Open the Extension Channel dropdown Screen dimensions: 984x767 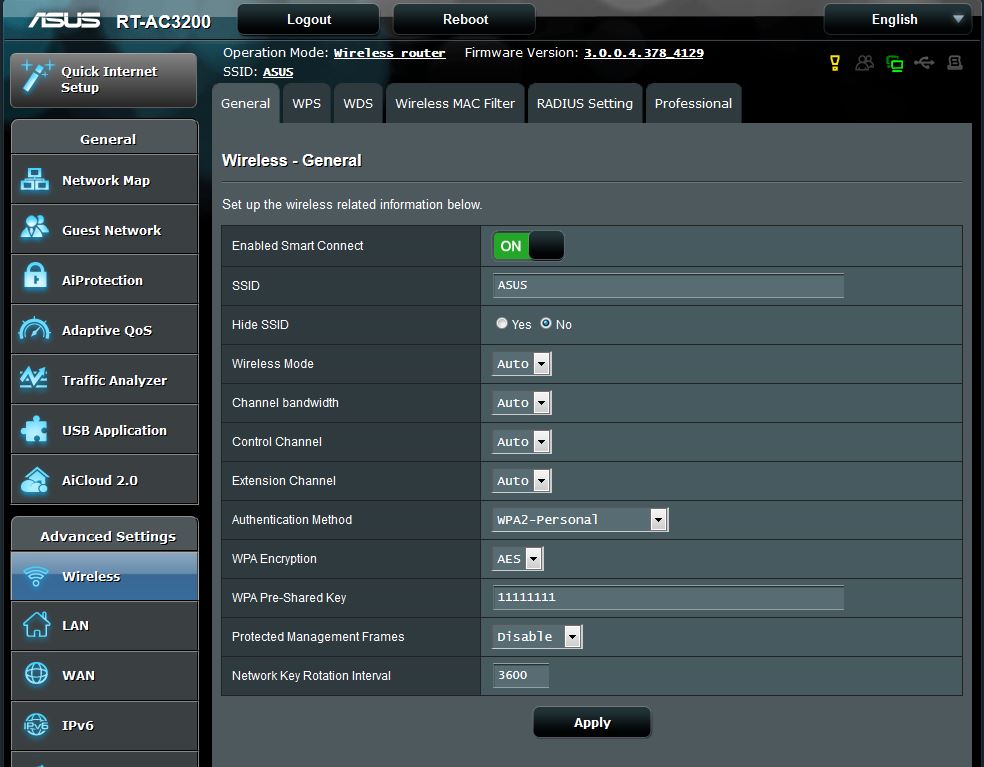pyautogui.click(x=521, y=480)
